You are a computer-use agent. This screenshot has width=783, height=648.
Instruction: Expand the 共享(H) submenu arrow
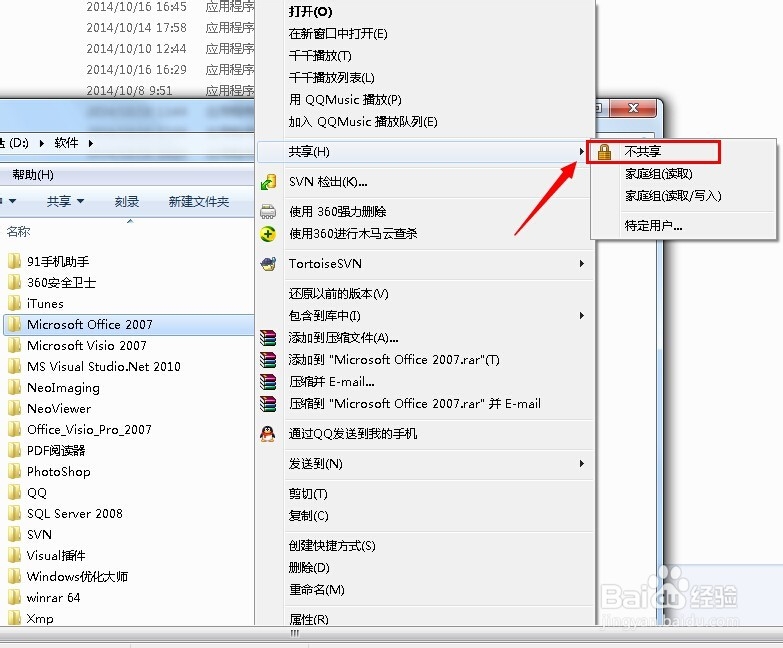(x=582, y=151)
